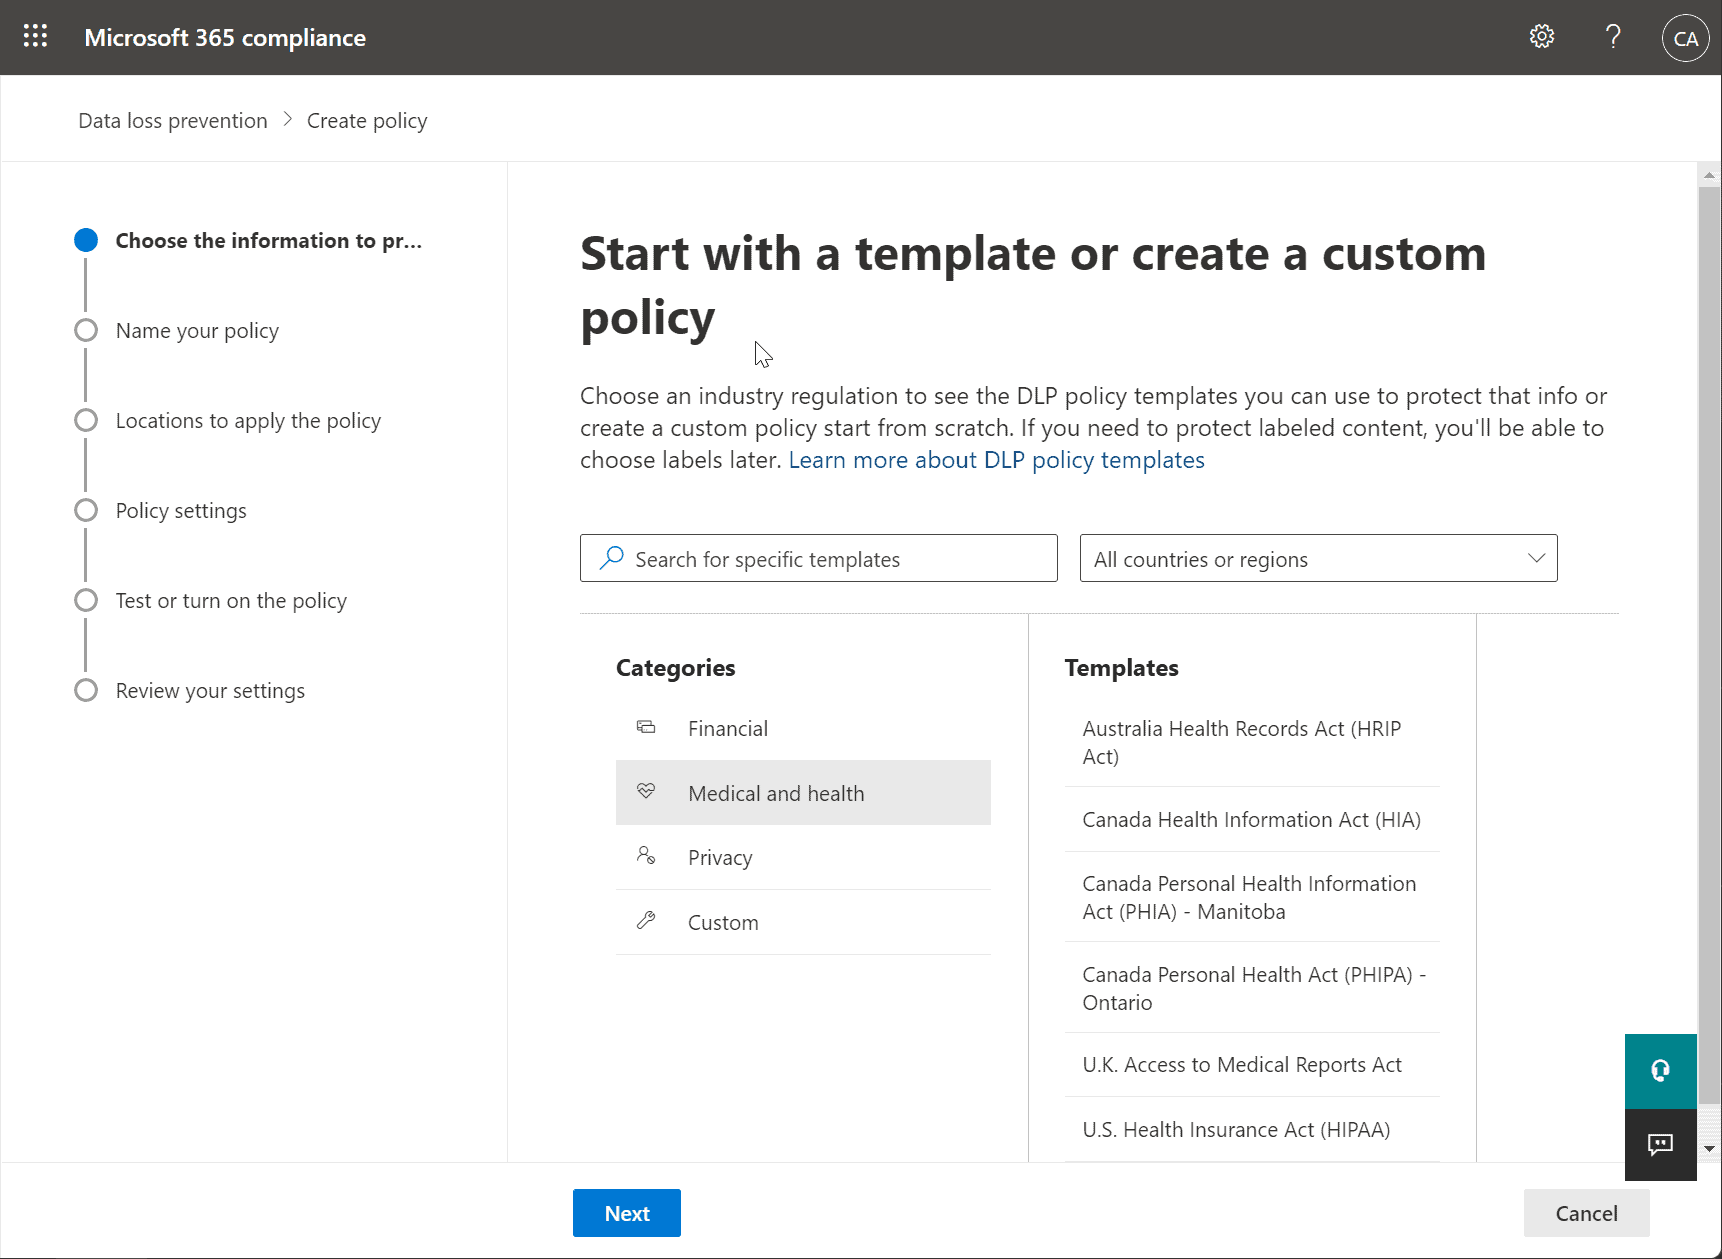Open the headset support panel
The image size is (1722, 1259).
[x=1660, y=1071]
